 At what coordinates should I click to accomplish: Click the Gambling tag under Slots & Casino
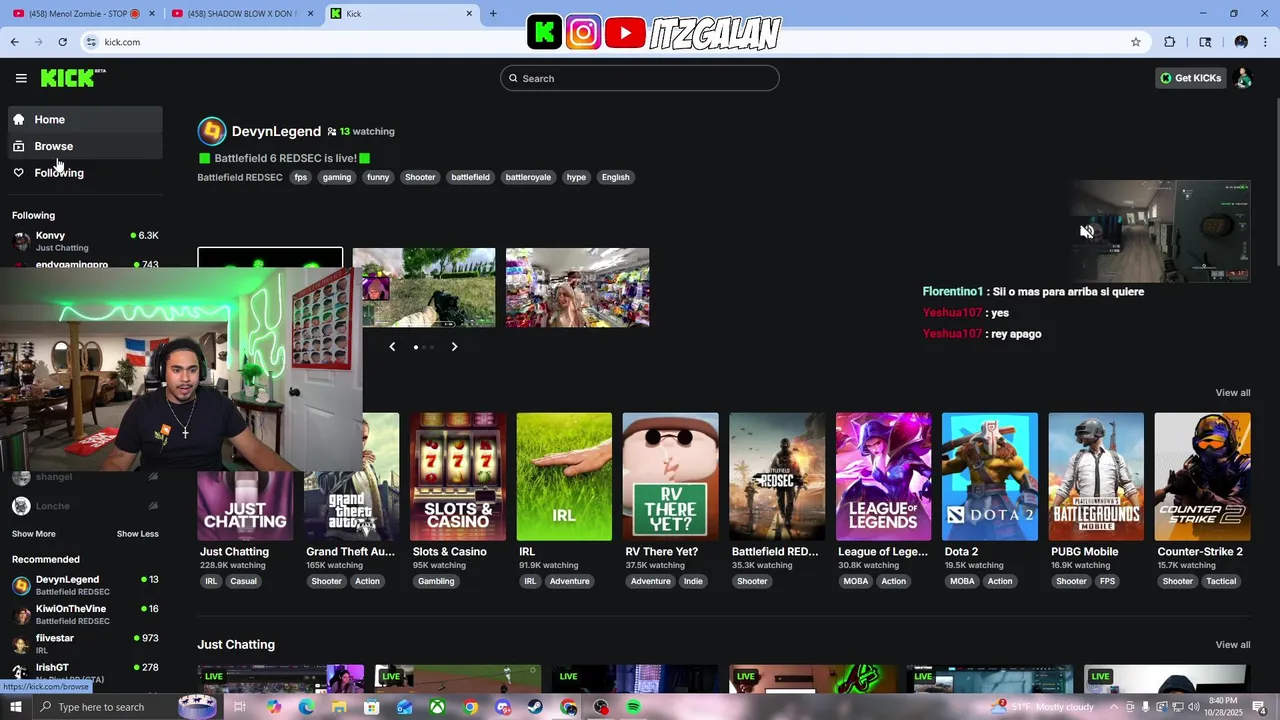[x=436, y=581]
